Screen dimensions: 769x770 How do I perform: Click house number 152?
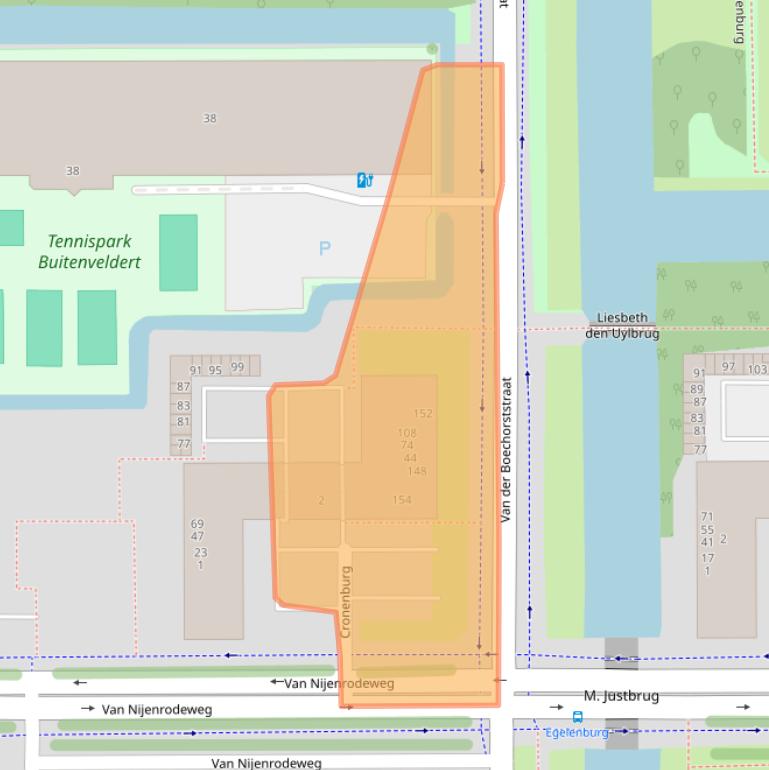[423, 414]
